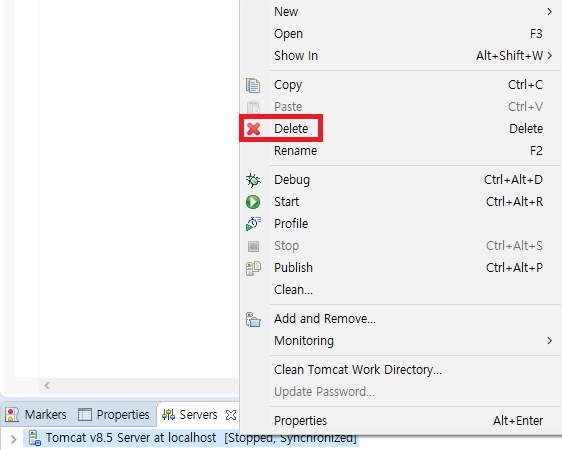Click the Tomcat server icon

(35, 438)
